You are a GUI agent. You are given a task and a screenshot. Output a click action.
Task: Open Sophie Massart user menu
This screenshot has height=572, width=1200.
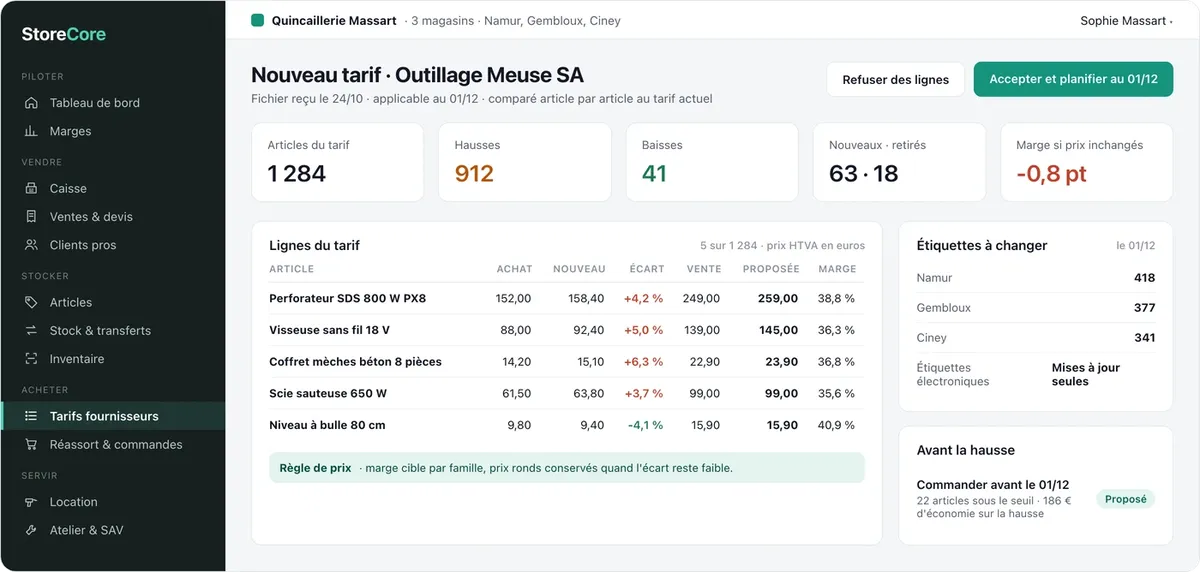click(x=1126, y=20)
